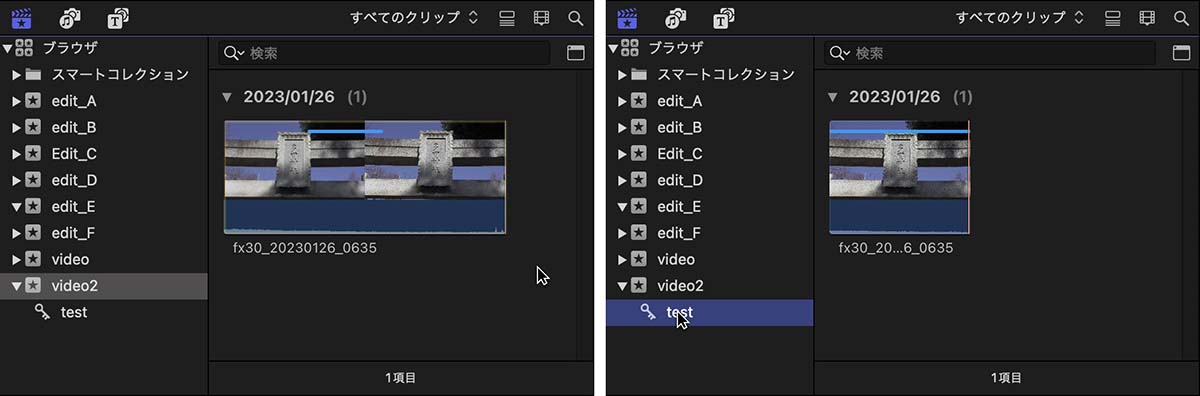Collapse the 2023/01/26 date group in left screenshot
Viewport: 1200px width, 396px height.
[x=227, y=97]
